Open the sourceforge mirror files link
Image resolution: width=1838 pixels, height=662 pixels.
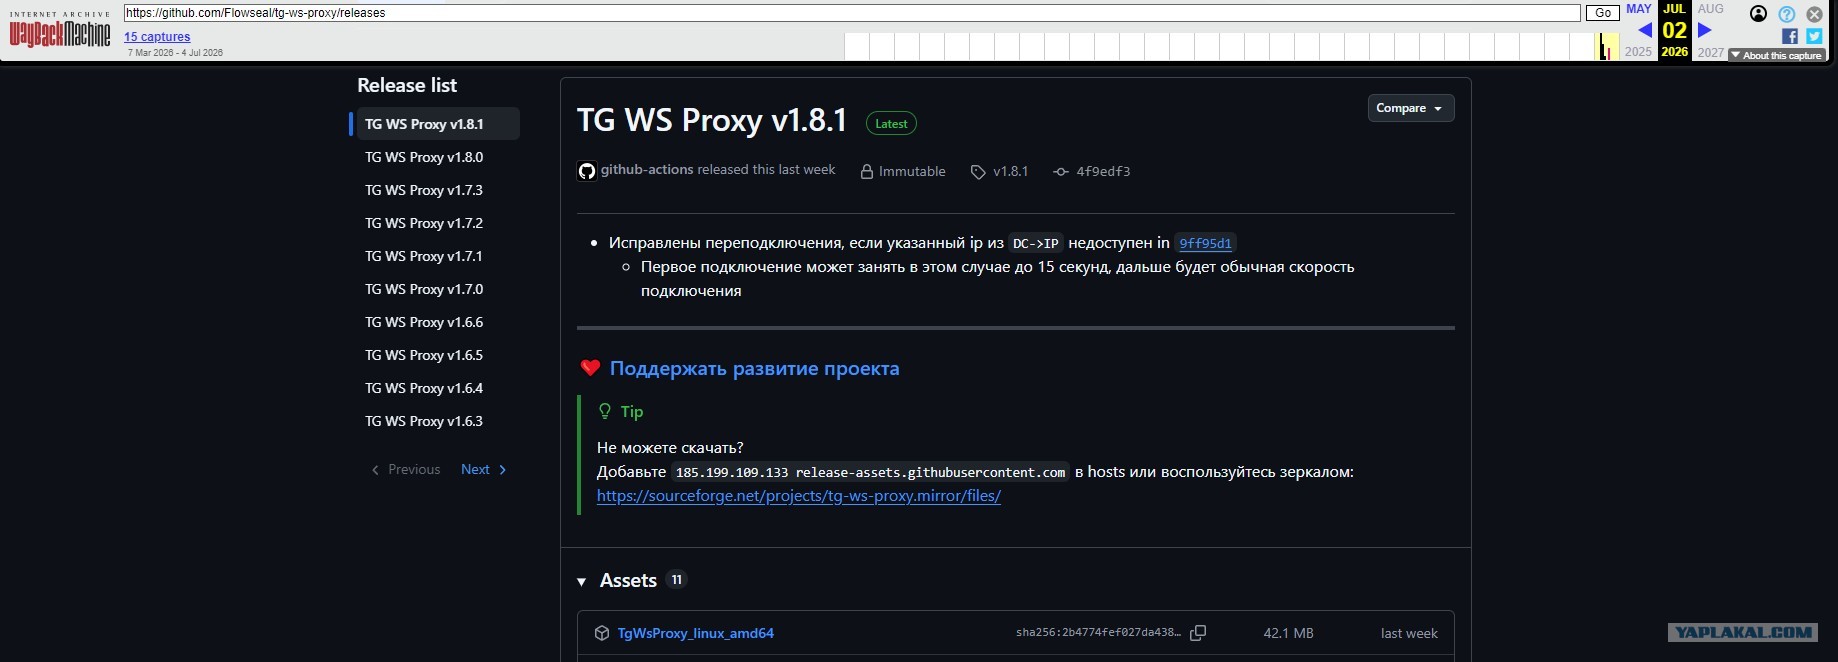coord(799,496)
